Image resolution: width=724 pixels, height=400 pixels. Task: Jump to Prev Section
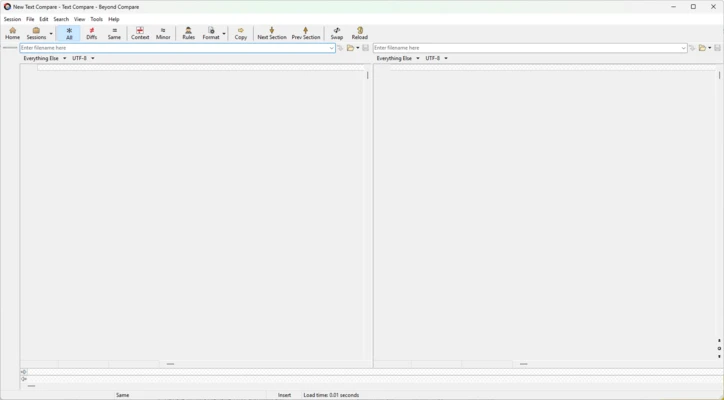pos(306,33)
